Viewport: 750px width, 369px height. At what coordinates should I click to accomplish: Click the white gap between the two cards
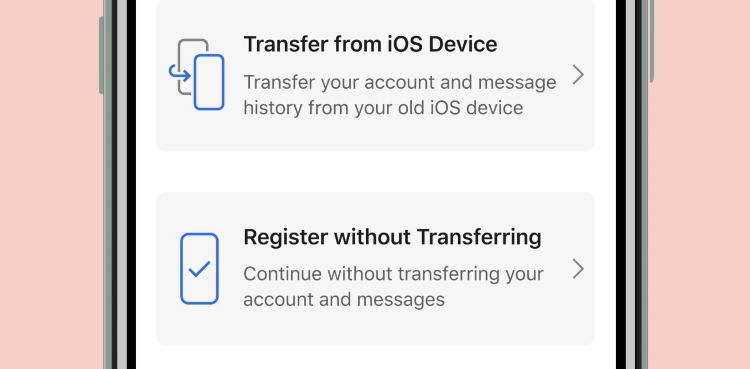(375, 171)
